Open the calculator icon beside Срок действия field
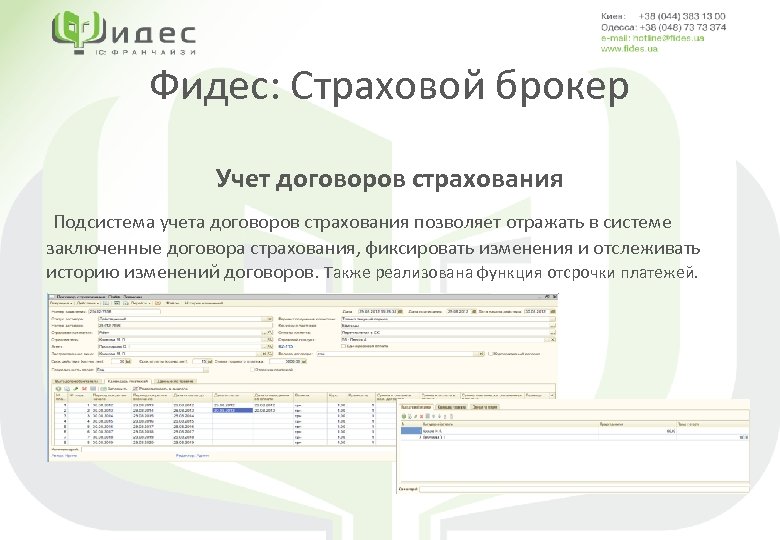Screen dimensions: 780x540 [x=128, y=361]
